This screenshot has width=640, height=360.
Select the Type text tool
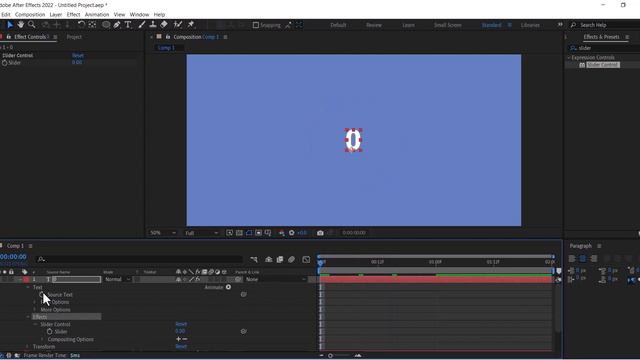tap(128, 25)
